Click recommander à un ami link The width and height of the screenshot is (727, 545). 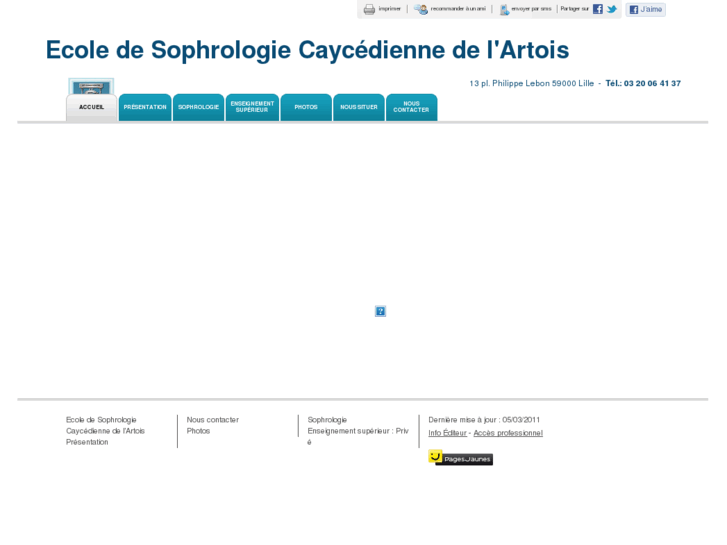(x=458, y=9)
